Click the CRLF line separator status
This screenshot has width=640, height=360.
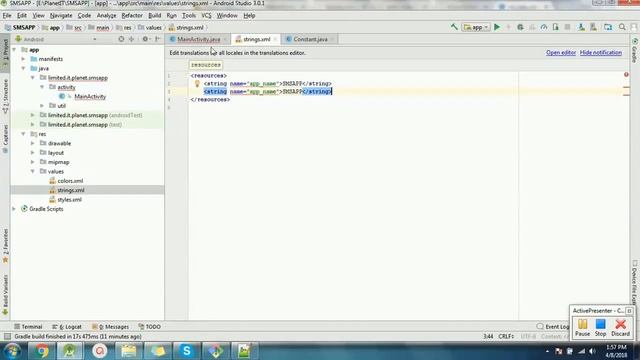pyautogui.click(x=506, y=336)
